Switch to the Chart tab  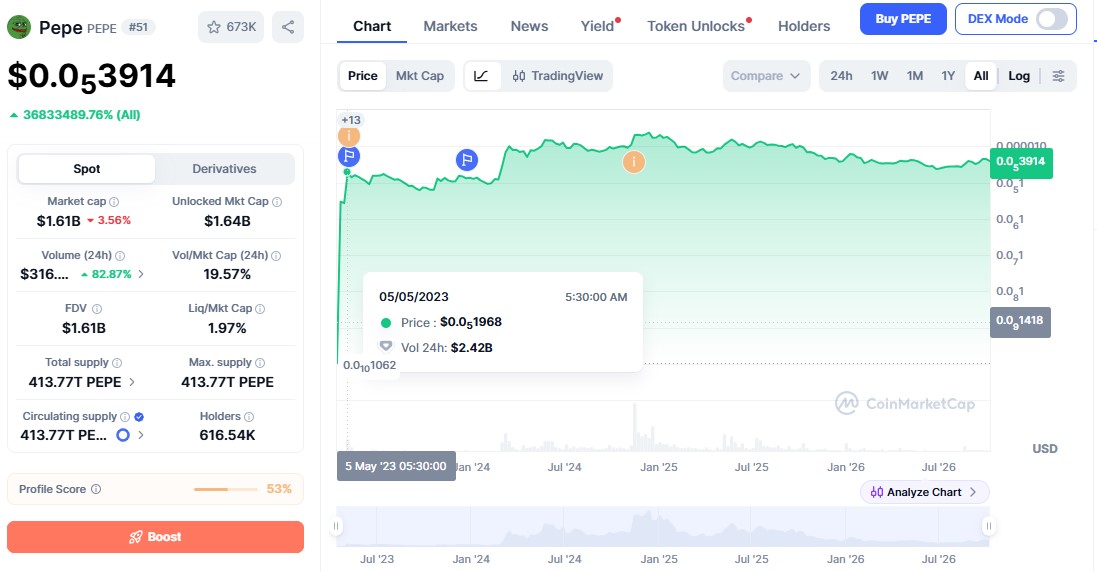[371, 26]
